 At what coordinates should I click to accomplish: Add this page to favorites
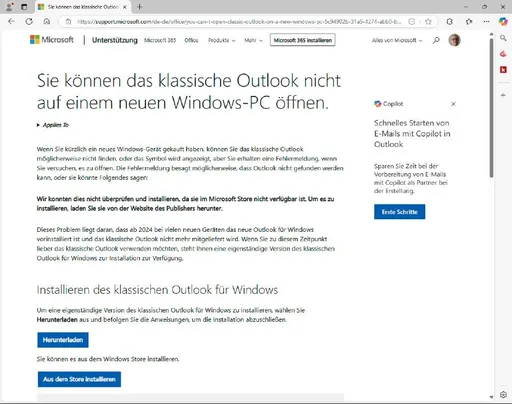(x=429, y=22)
